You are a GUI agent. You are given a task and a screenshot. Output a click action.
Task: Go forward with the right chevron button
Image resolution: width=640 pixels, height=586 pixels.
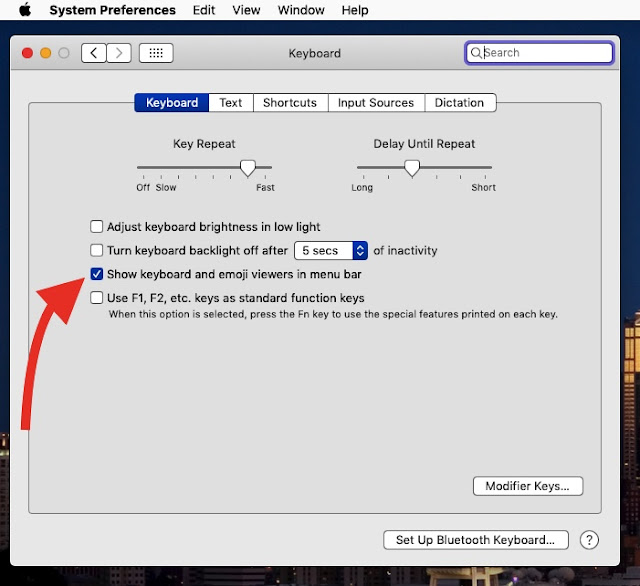[119, 53]
